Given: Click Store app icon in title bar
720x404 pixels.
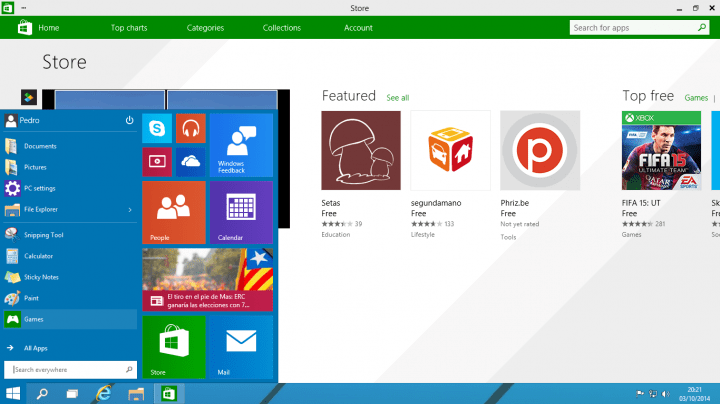Looking at the screenshot, I should pyautogui.click(x=7, y=8).
